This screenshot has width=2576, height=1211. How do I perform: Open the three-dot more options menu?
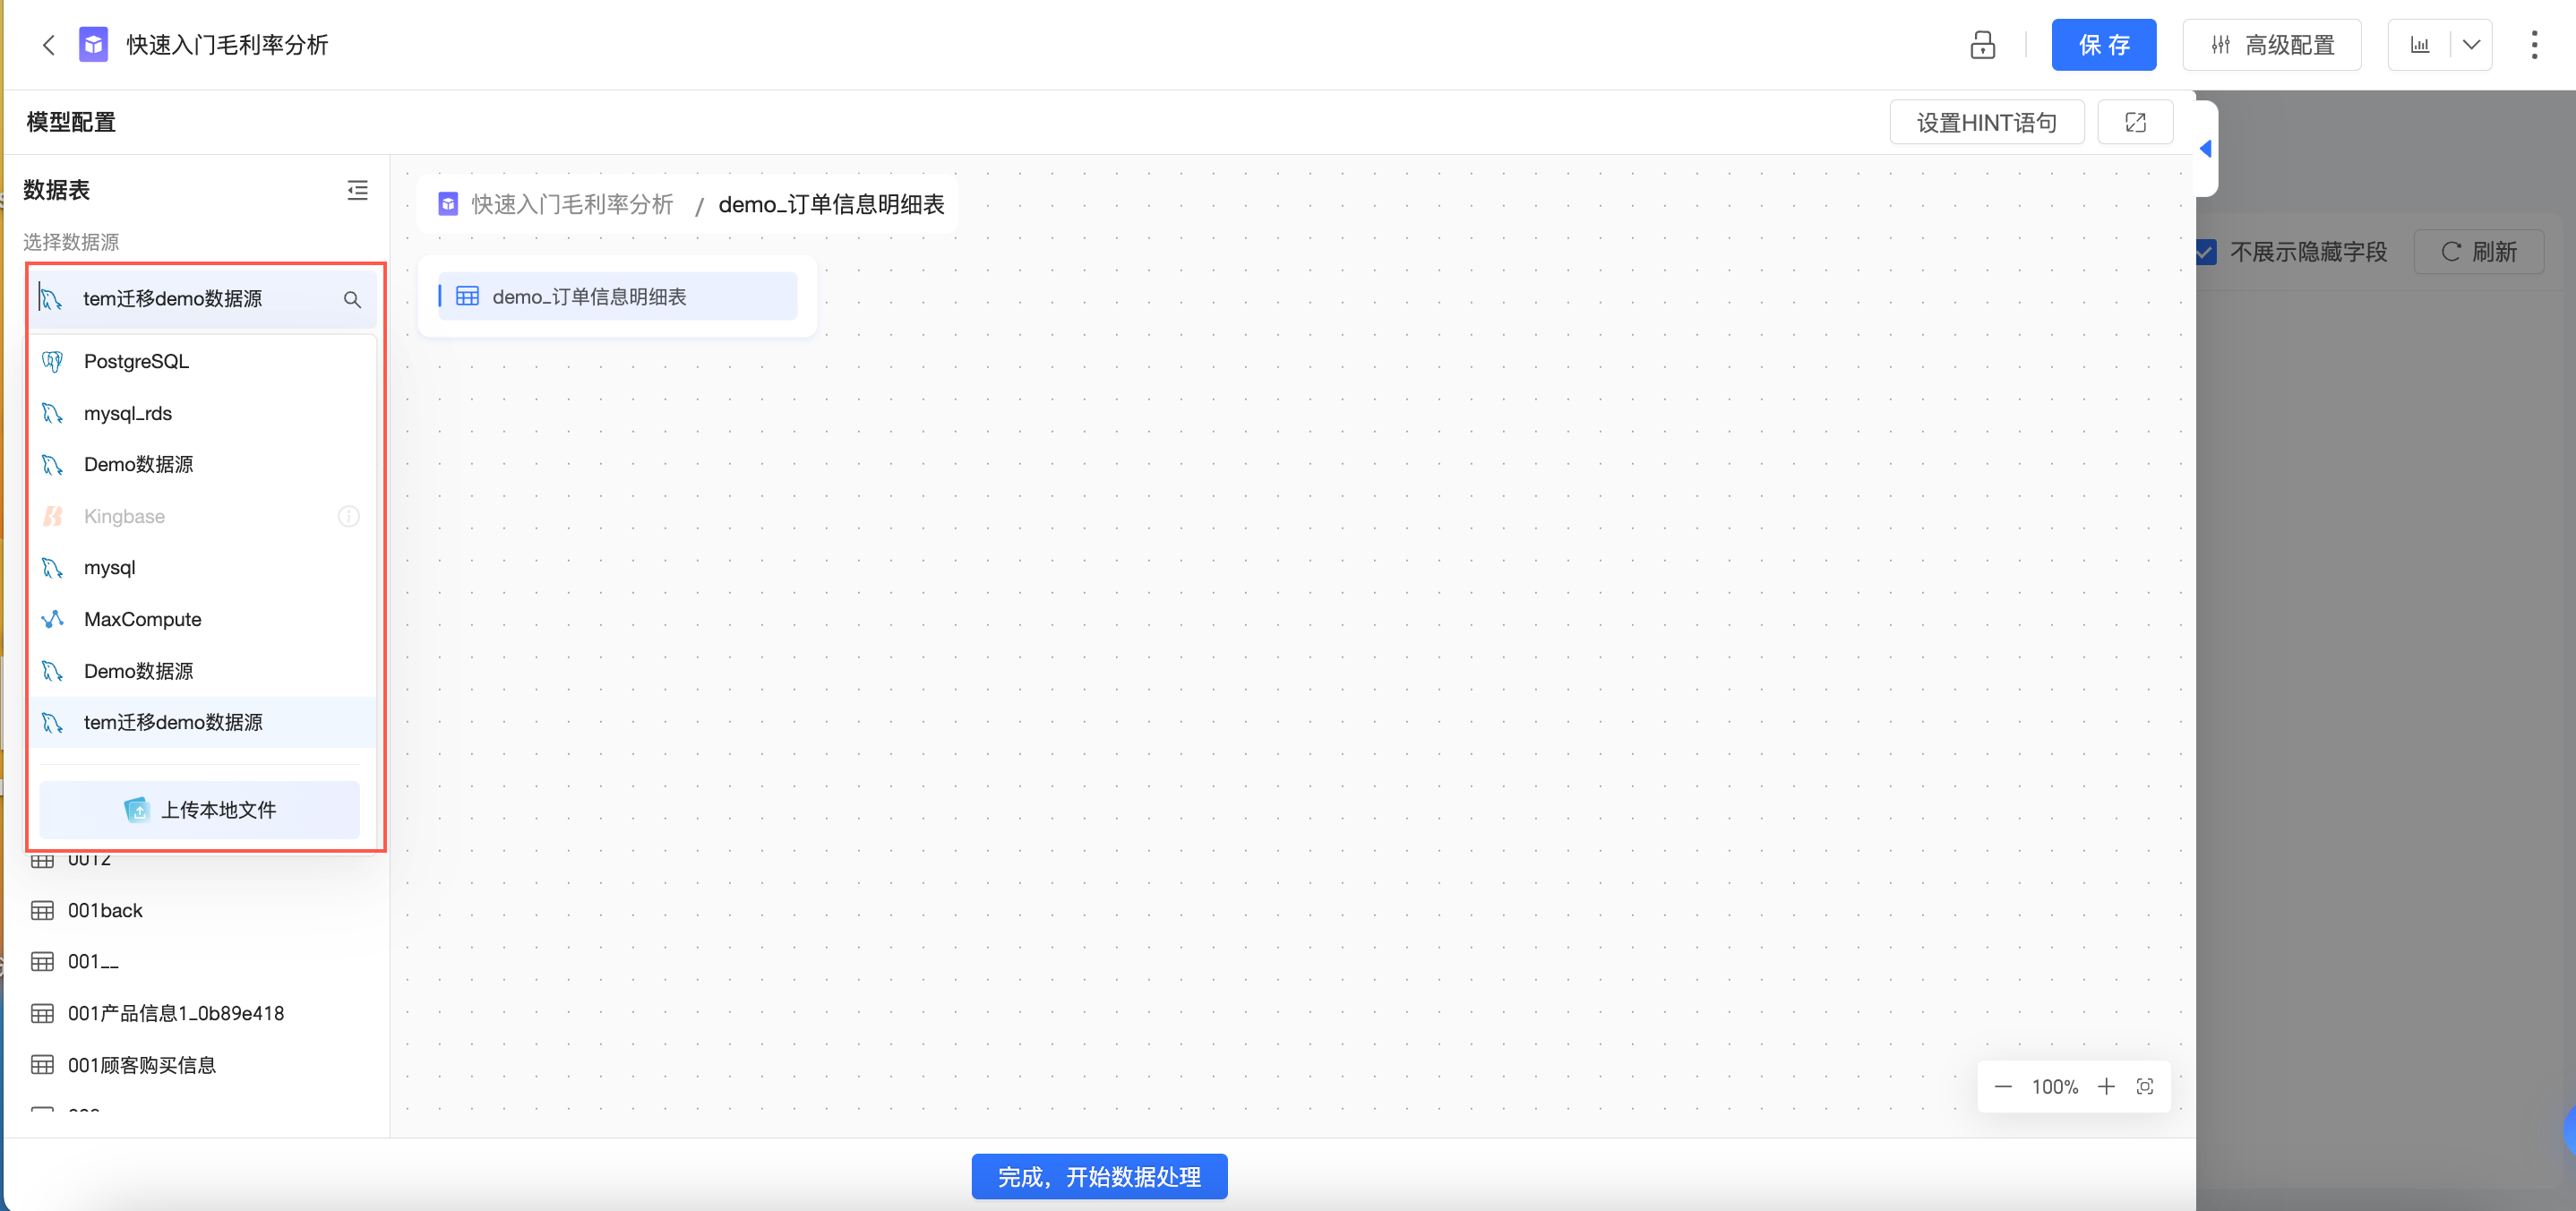[2533, 45]
